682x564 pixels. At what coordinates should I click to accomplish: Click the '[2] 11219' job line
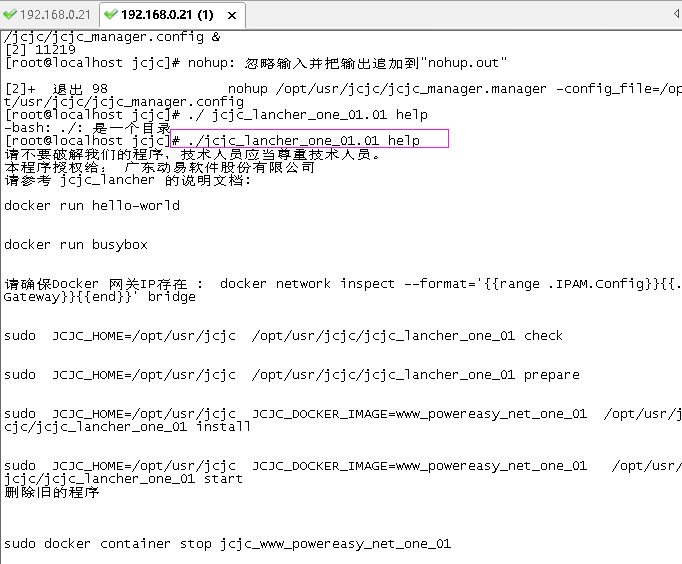point(40,50)
